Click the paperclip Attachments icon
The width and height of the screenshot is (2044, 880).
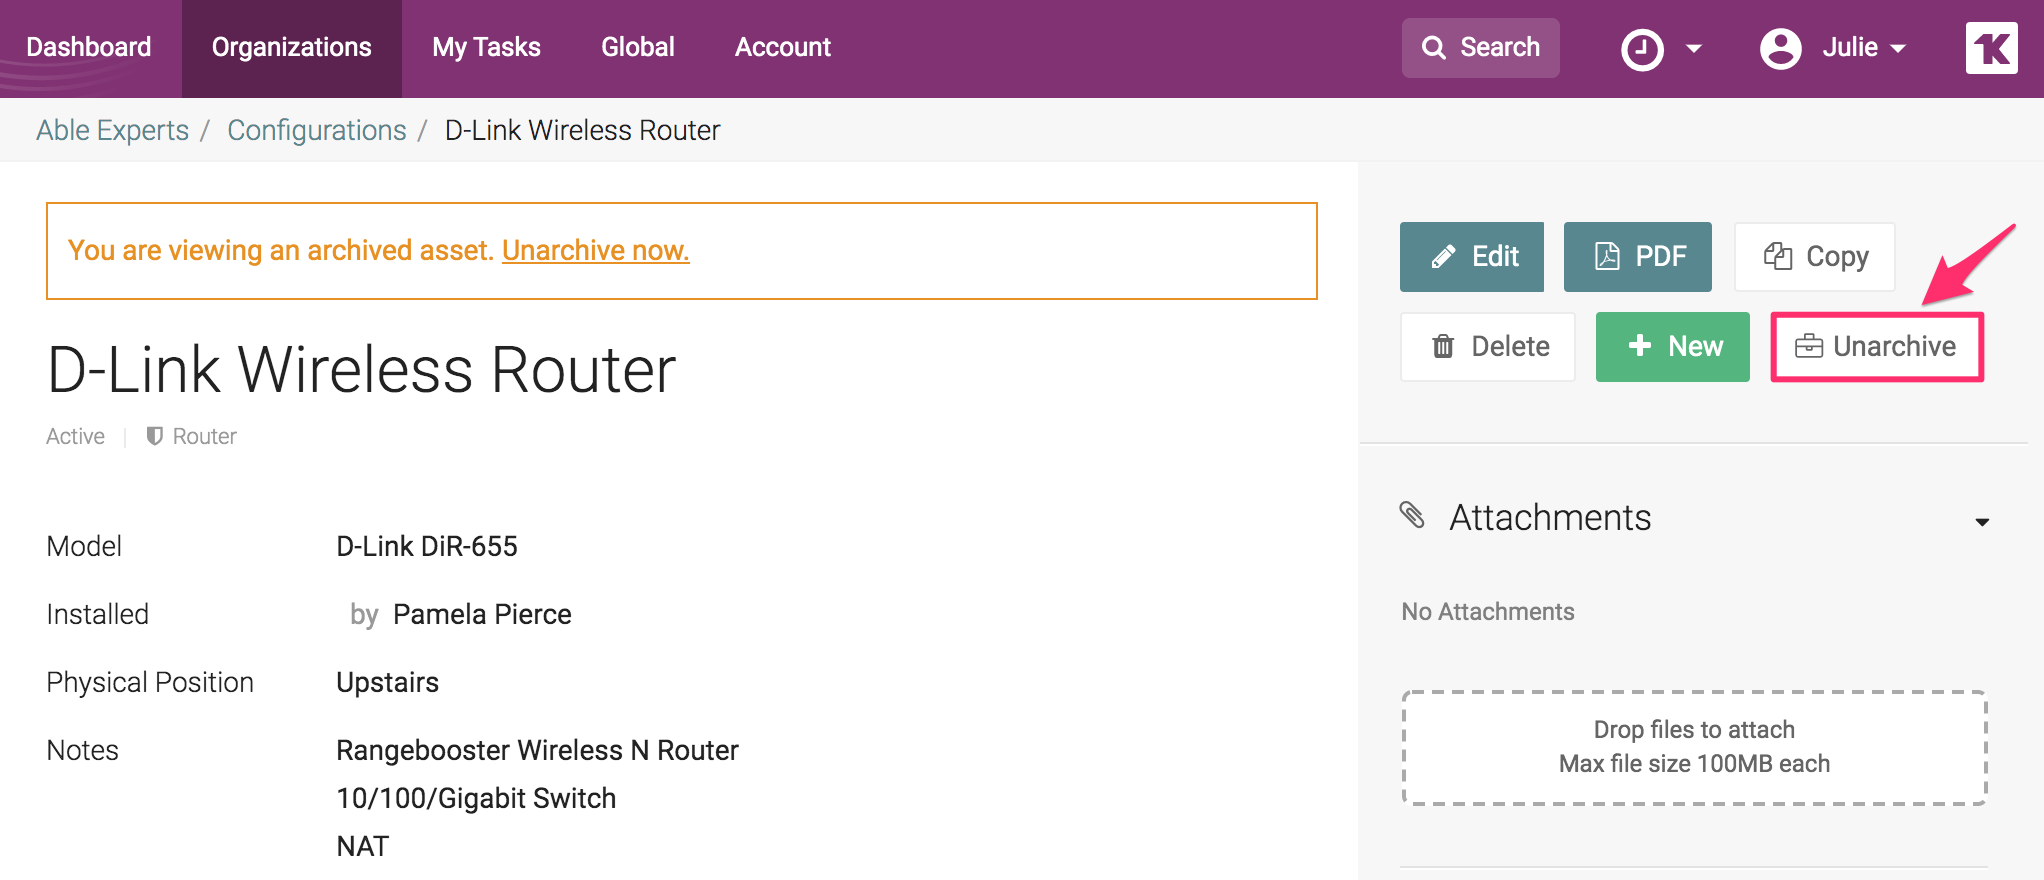click(x=1412, y=516)
